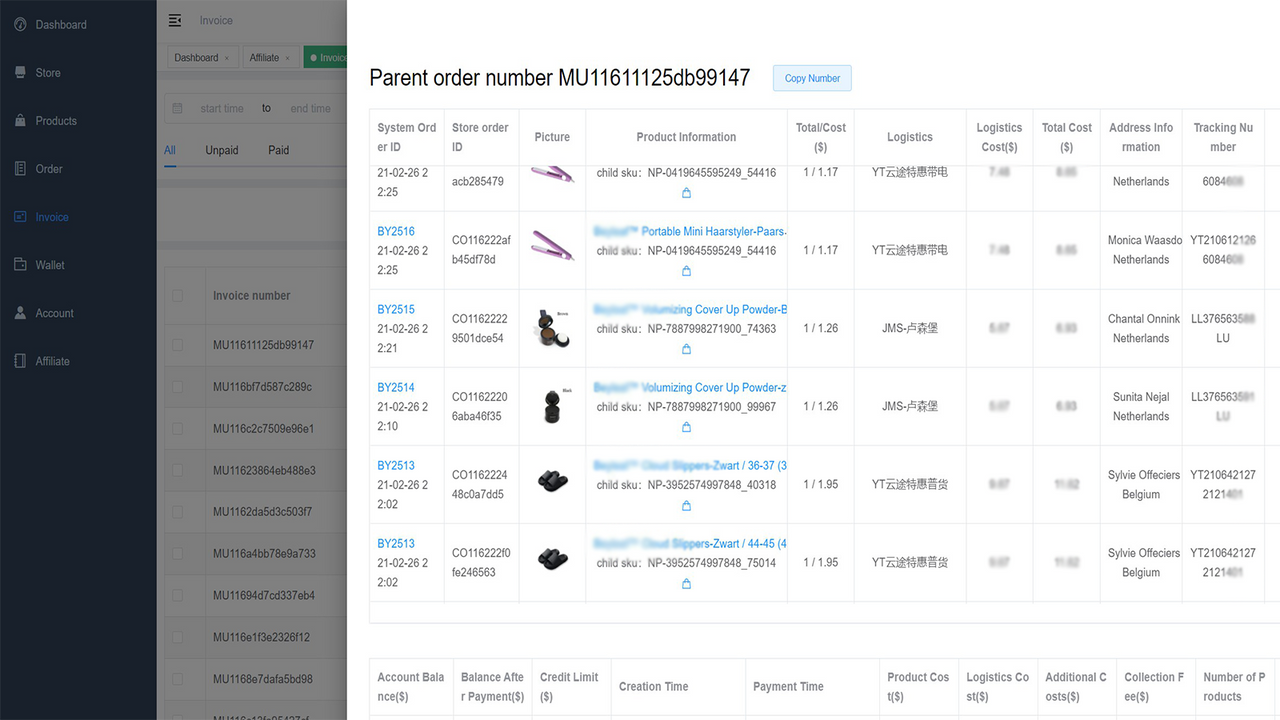Click the shopping bag icon under sku 74363
The width and height of the screenshot is (1280, 720).
(686, 349)
